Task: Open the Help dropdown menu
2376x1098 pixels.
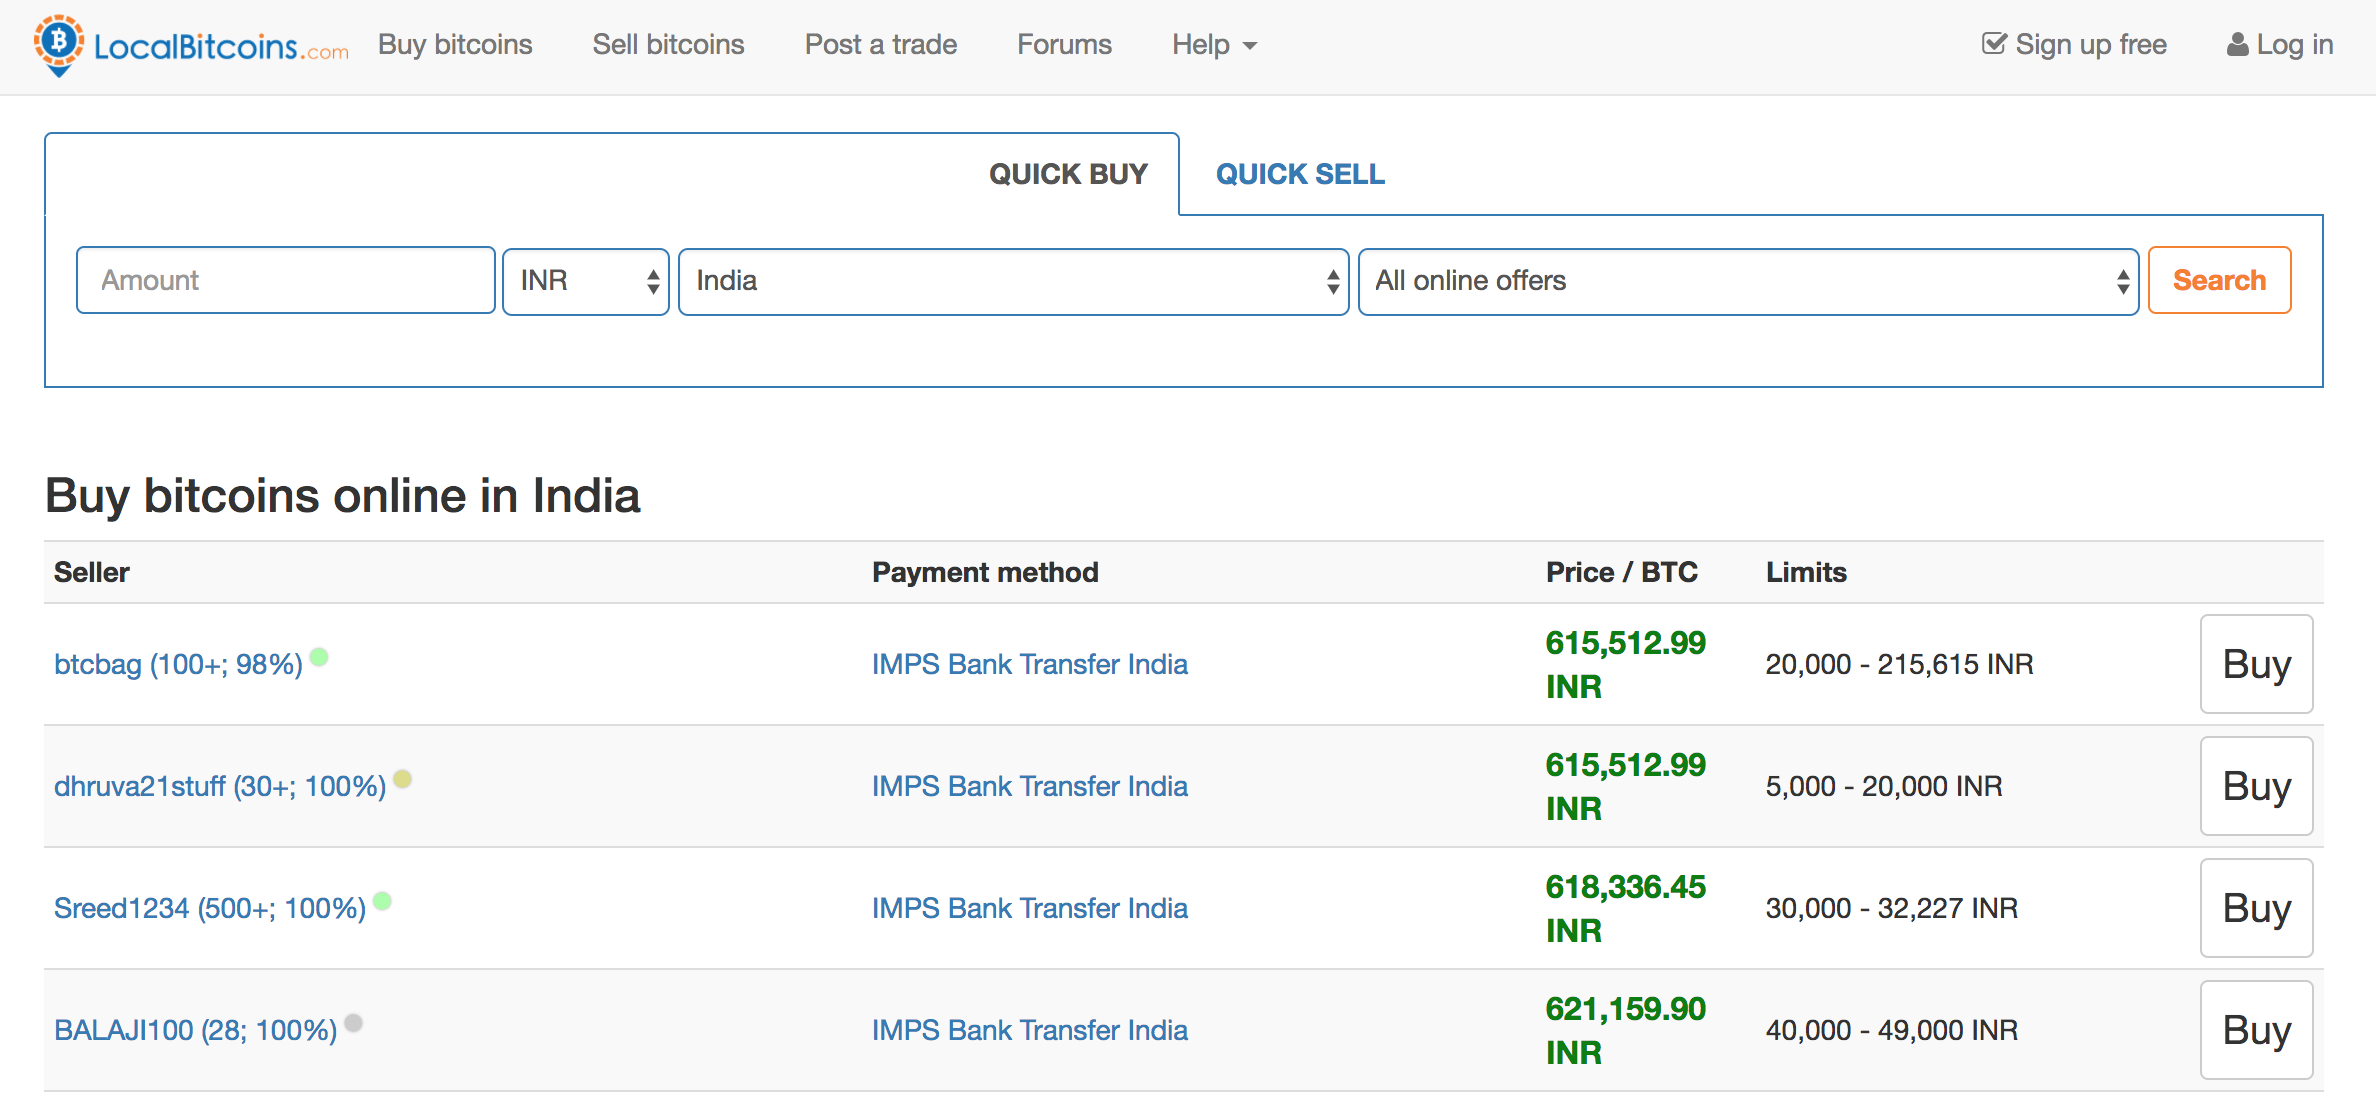Action: coord(1214,45)
